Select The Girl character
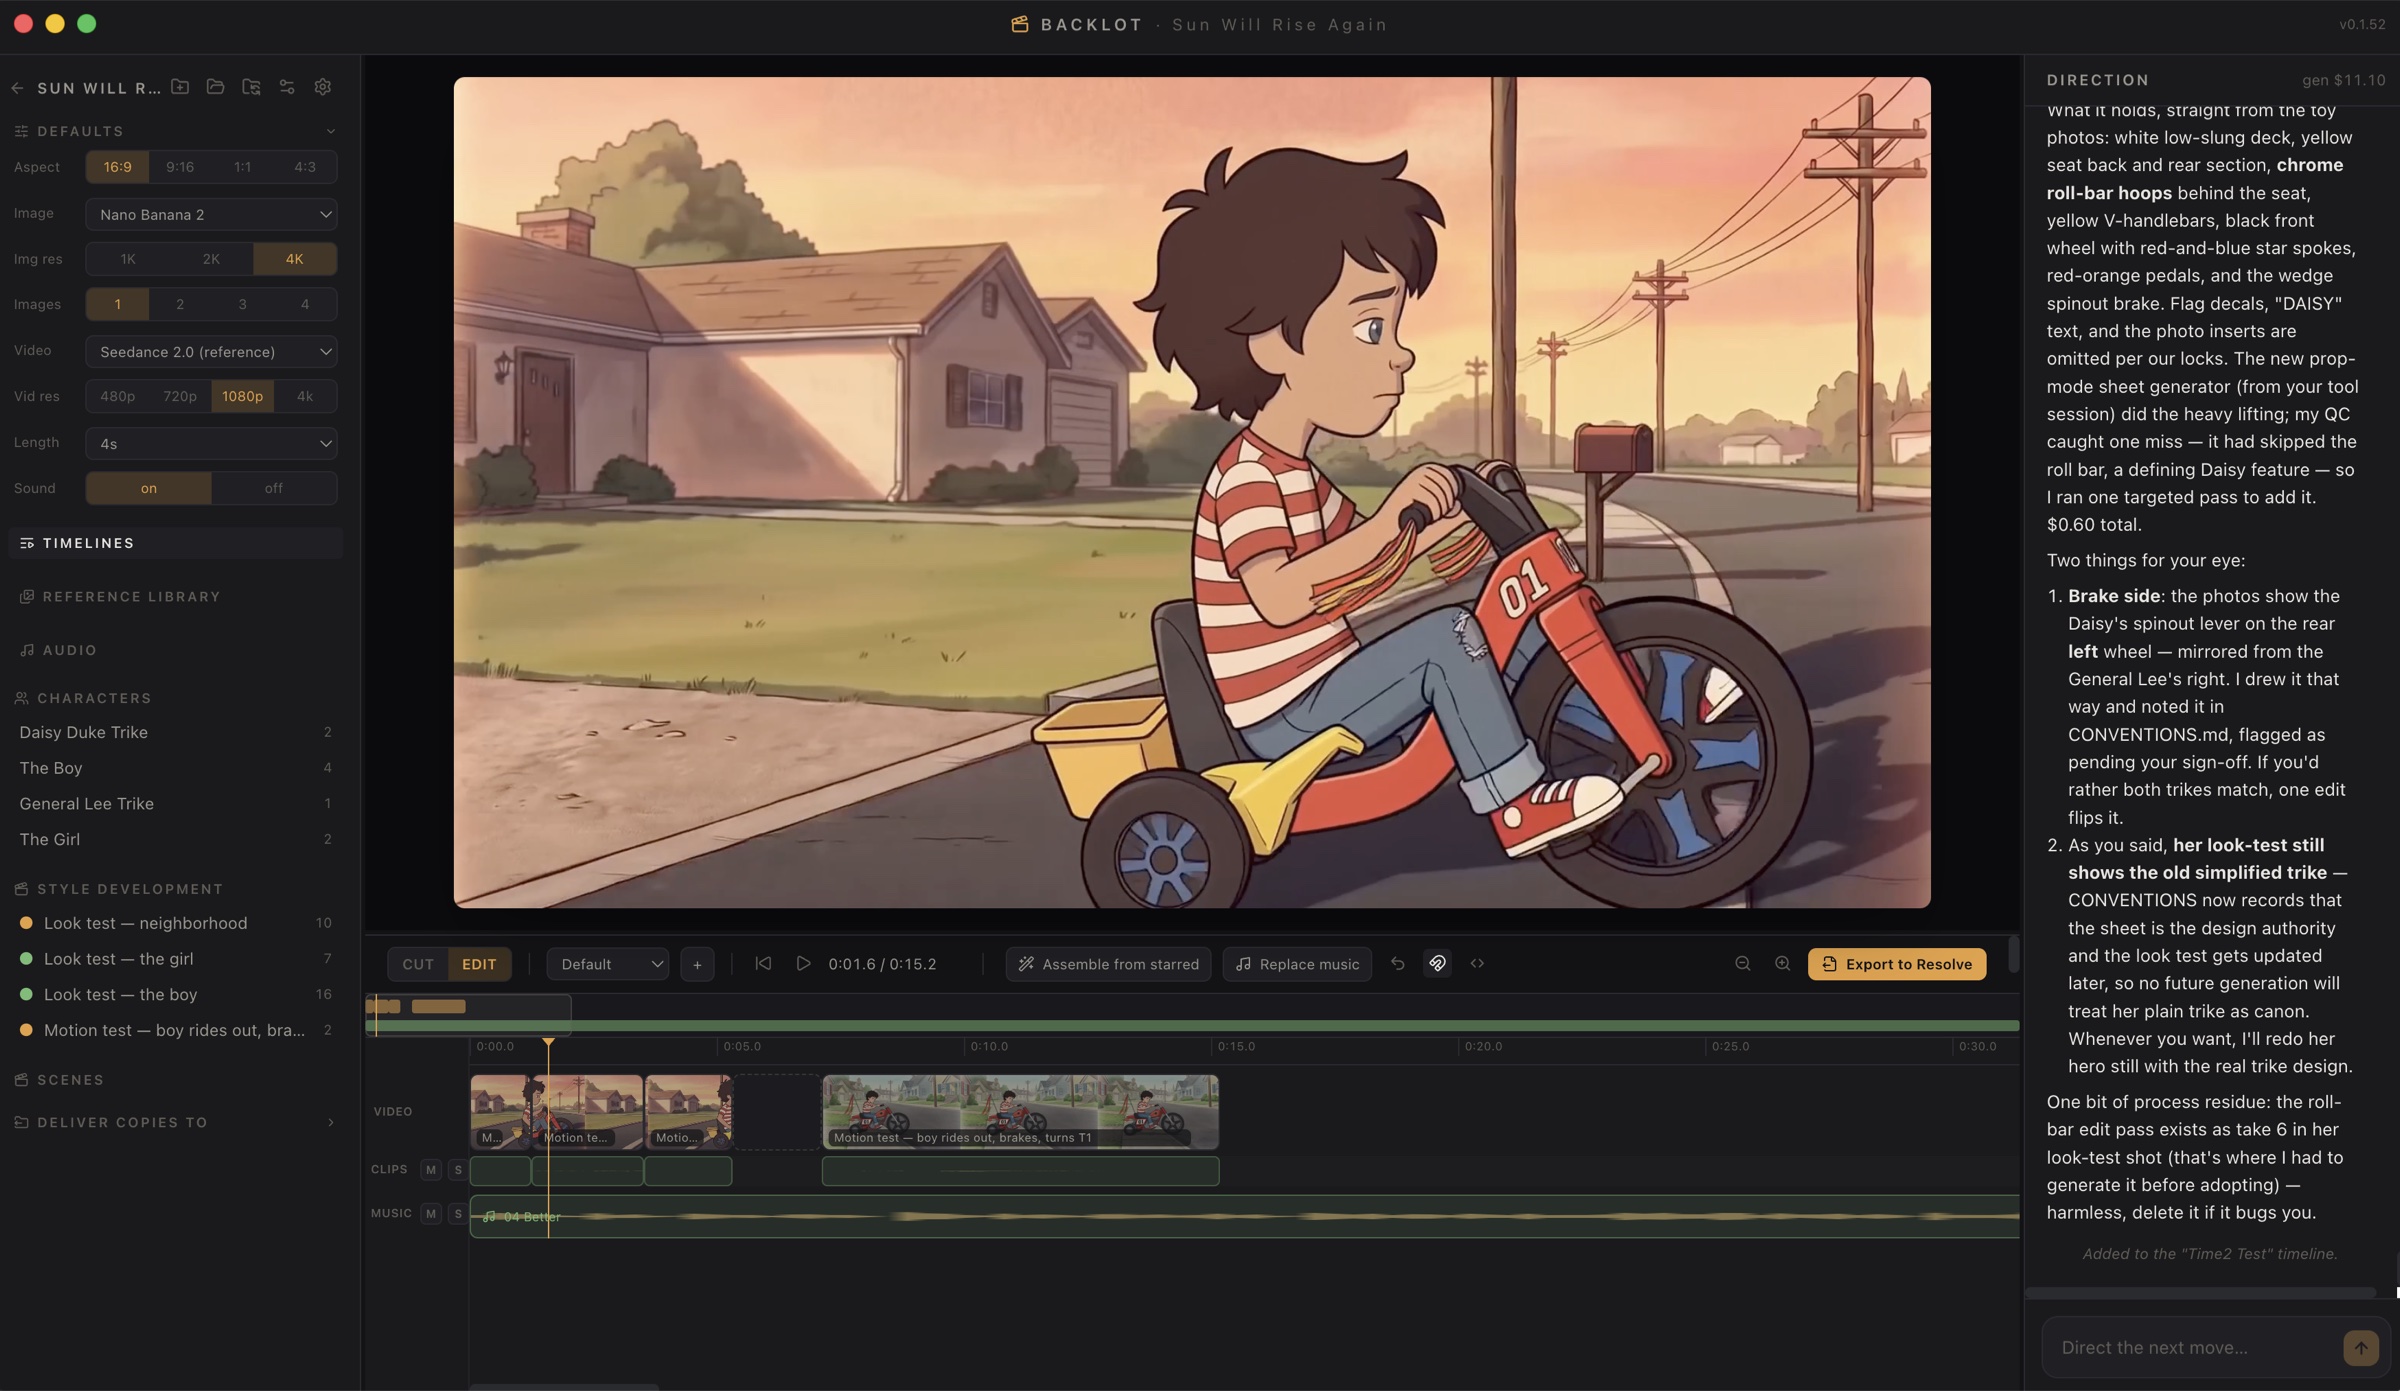2400x1391 pixels. point(174,839)
